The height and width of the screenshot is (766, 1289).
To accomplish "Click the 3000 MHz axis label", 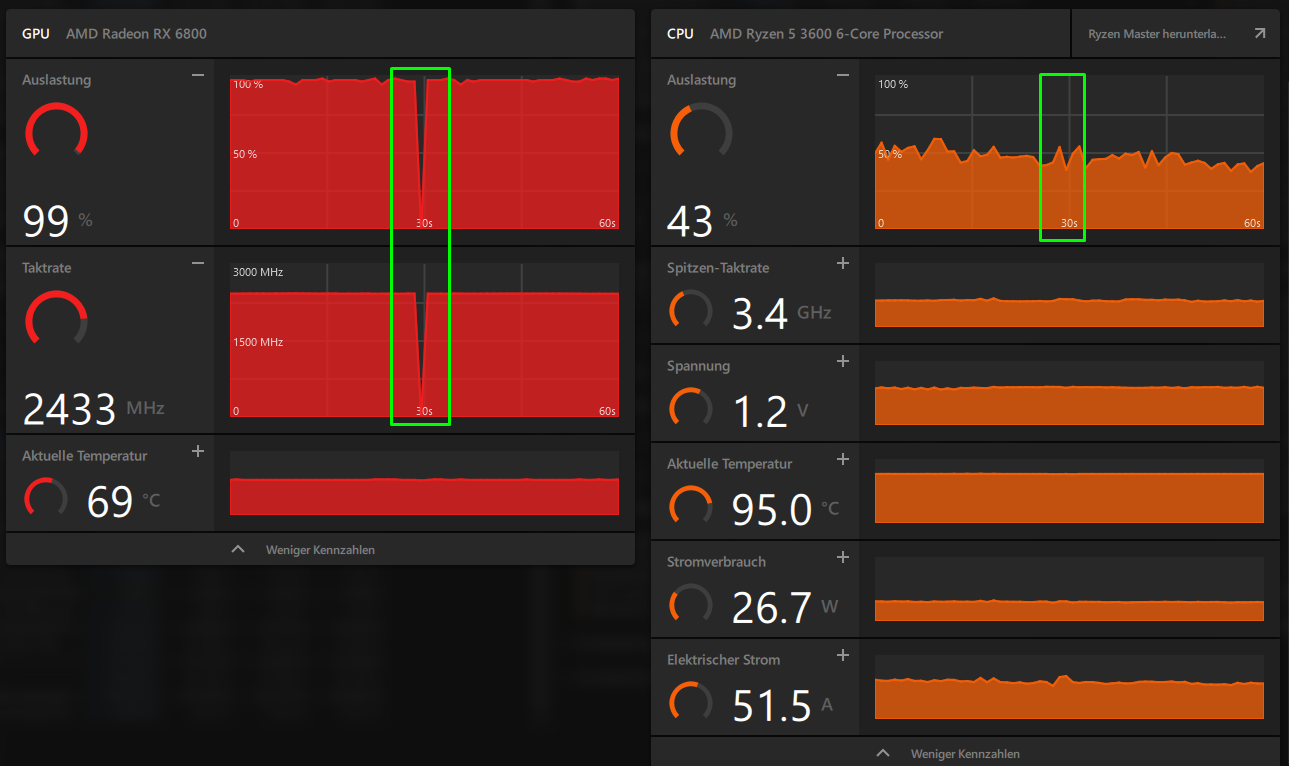I will click(258, 272).
